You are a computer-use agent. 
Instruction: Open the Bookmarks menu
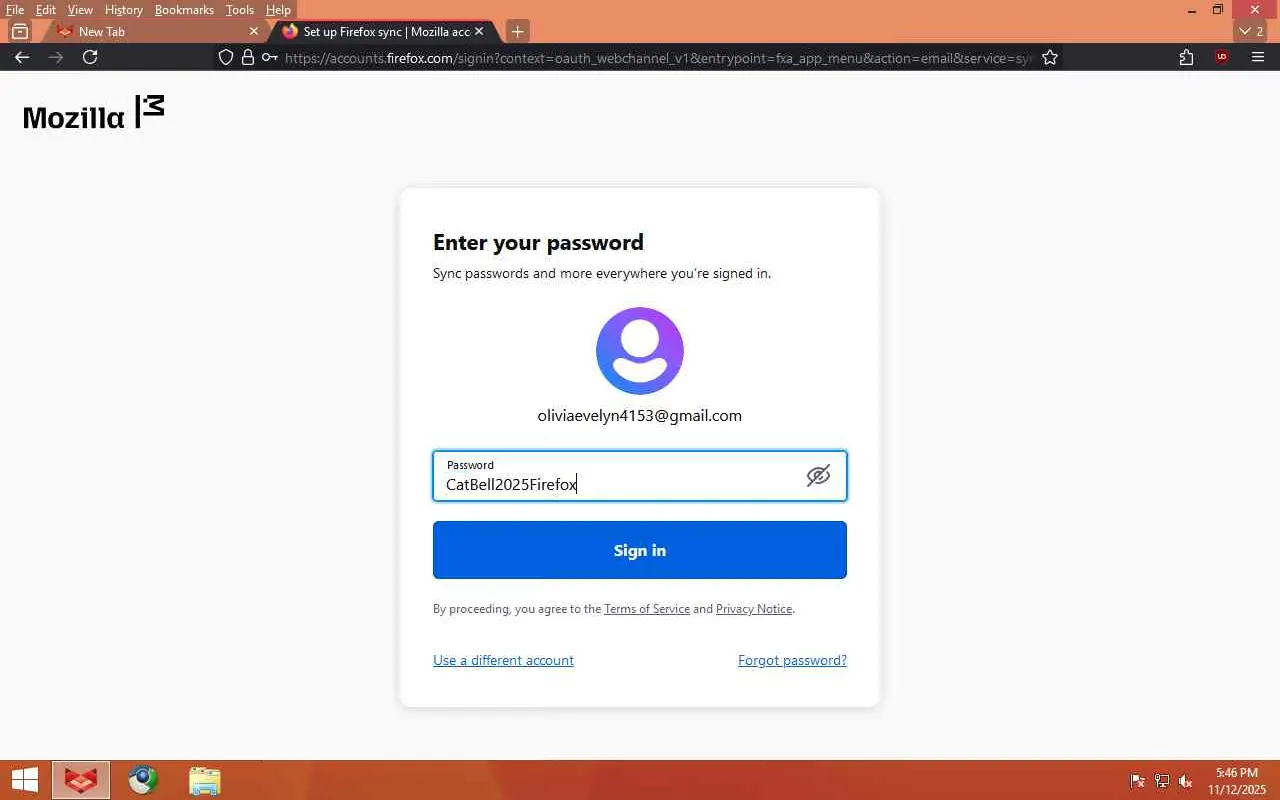click(184, 10)
